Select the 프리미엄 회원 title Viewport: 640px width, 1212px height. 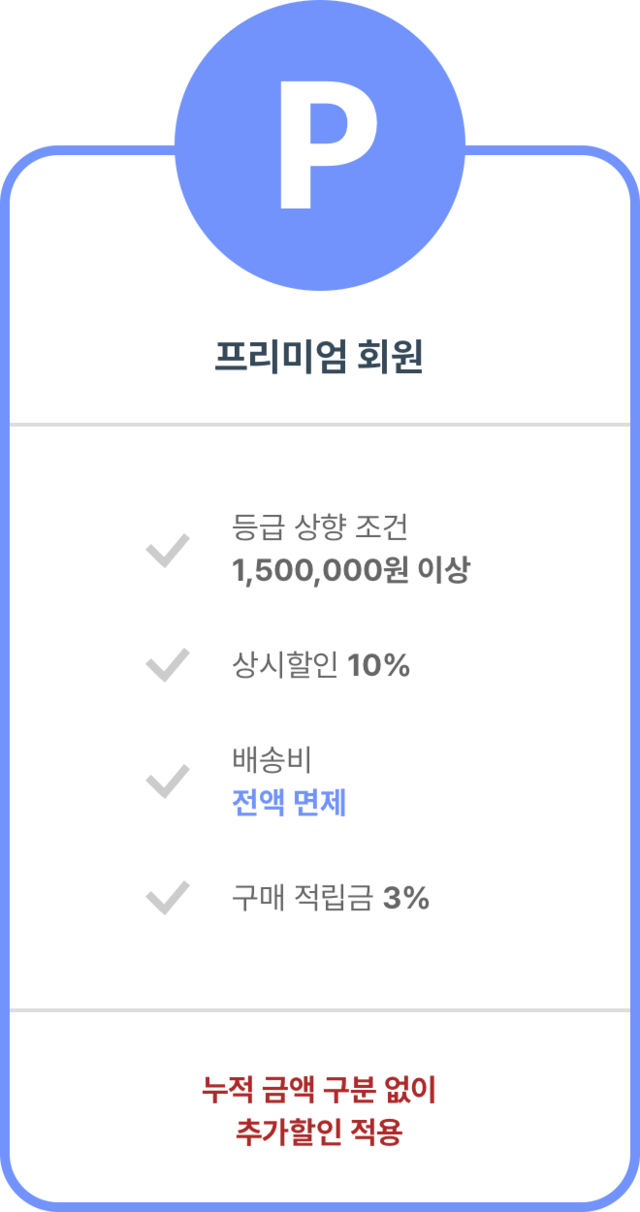319,358
